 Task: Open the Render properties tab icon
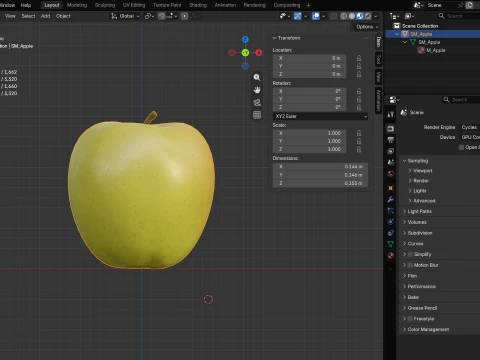(391, 129)
